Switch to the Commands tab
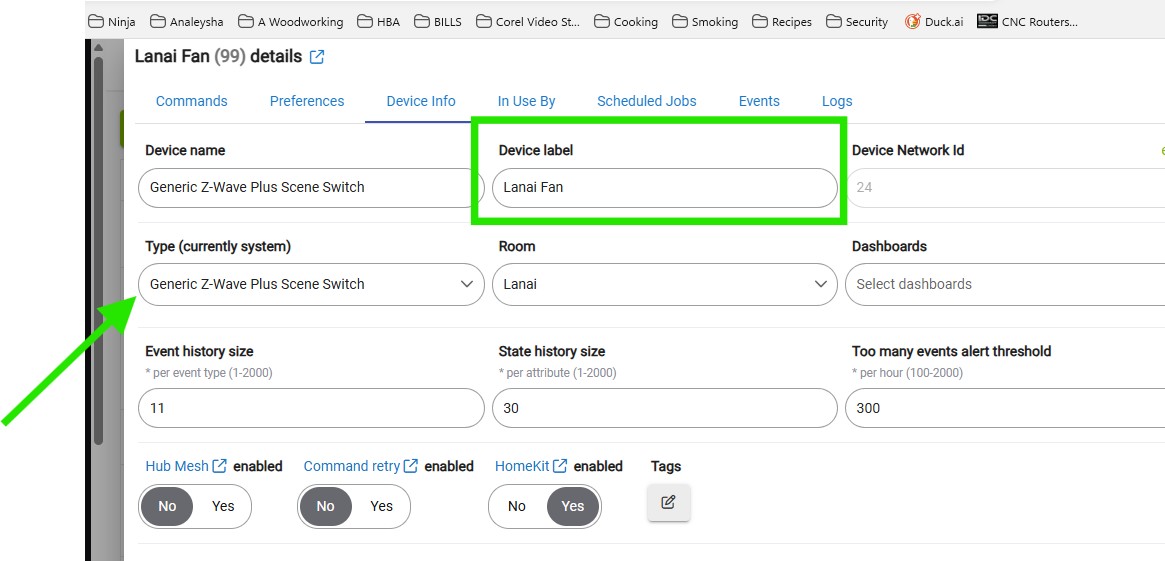The image size is (1165, 561). pyautogui.click(x=192, y=101)
